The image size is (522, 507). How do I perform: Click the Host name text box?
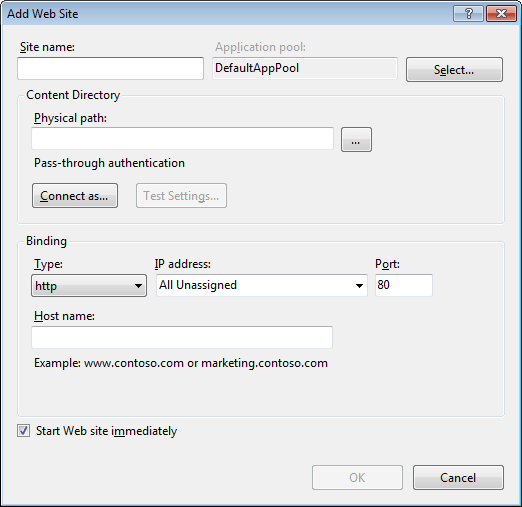pyautogui.click(x=182, y=337)
